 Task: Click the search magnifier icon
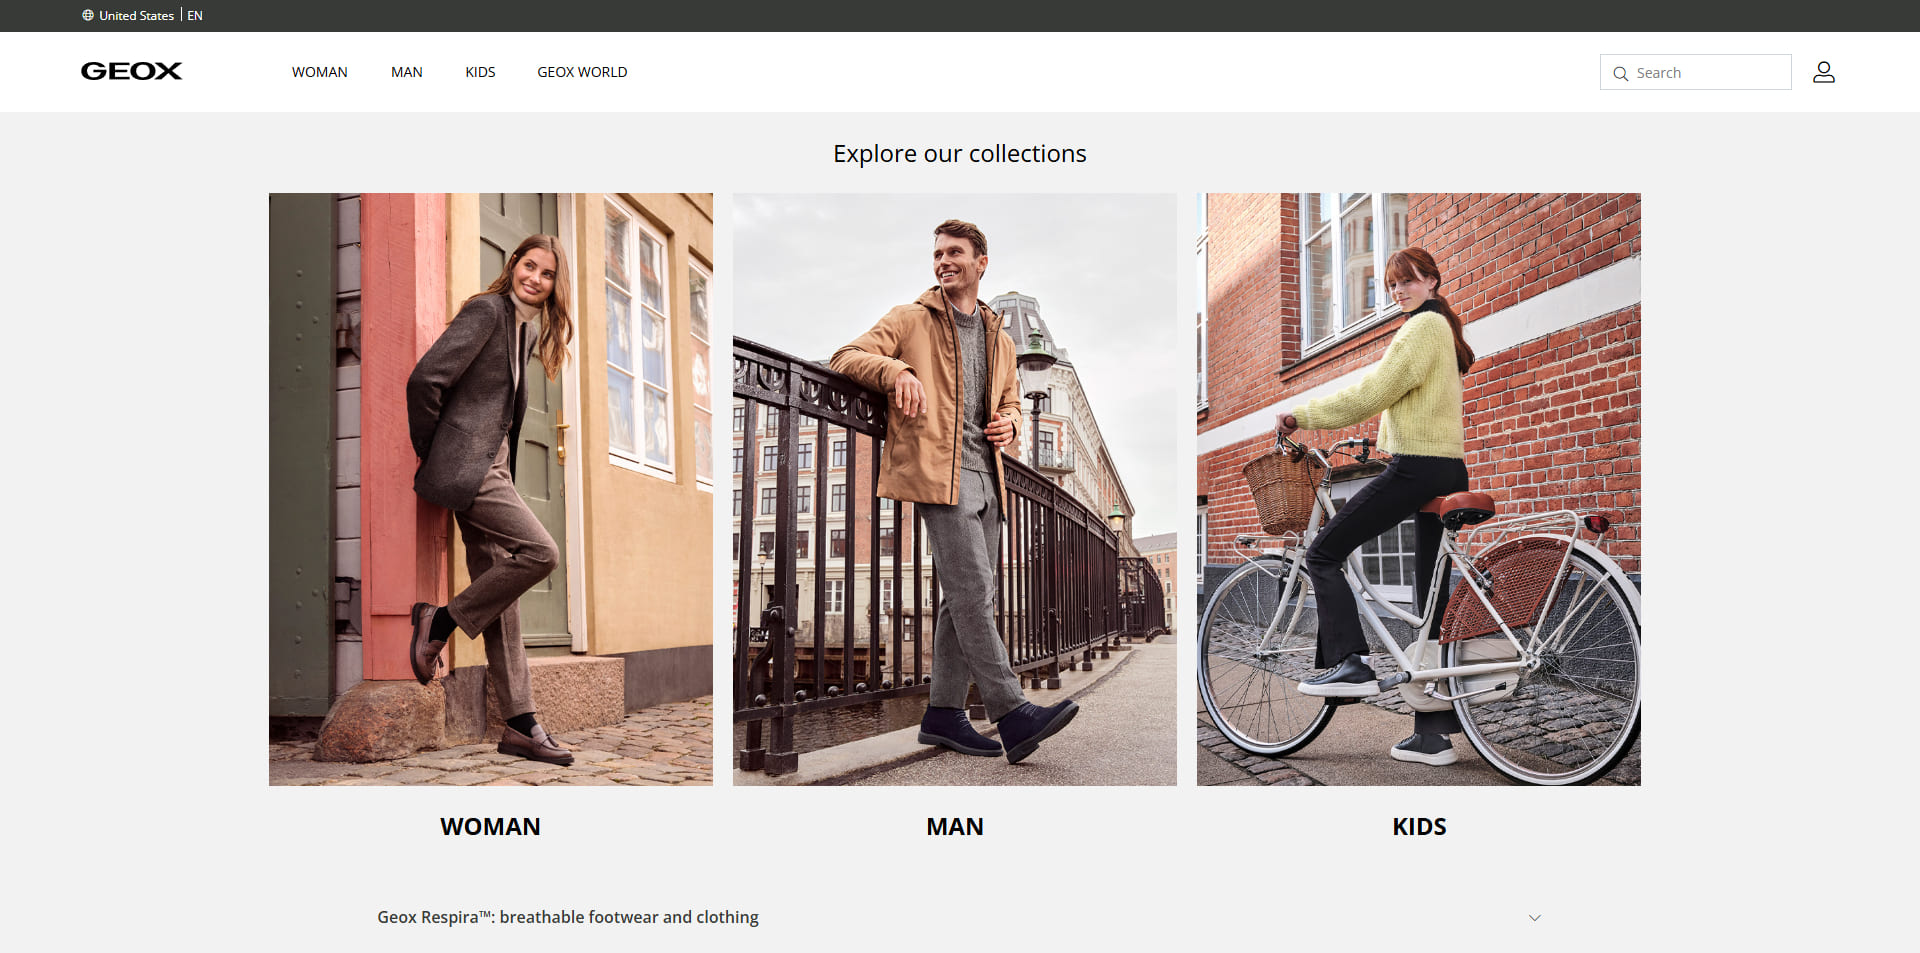pos(1620,73)
